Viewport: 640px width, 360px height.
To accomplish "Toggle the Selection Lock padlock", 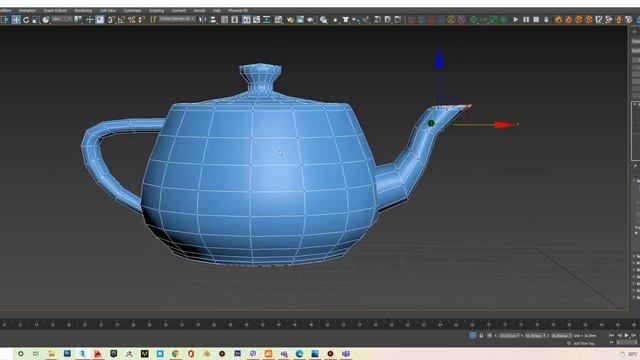I will pos(481,336).
